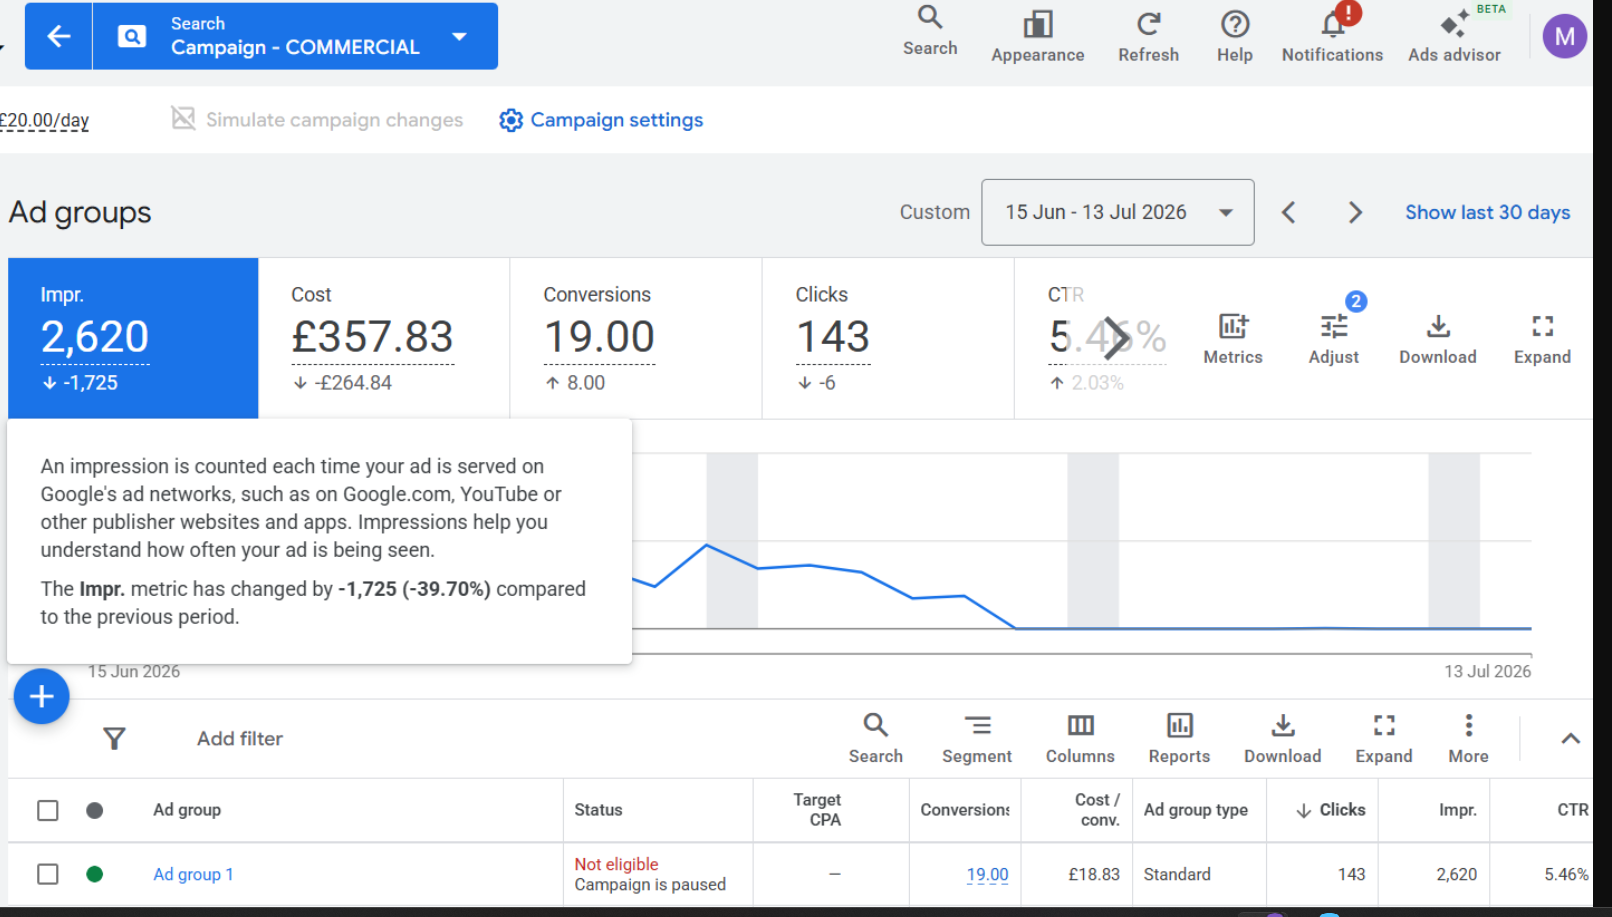This screenshot has height=917, width=1612.
Task: Open the top bar Search tool
Action: point(930,32)
